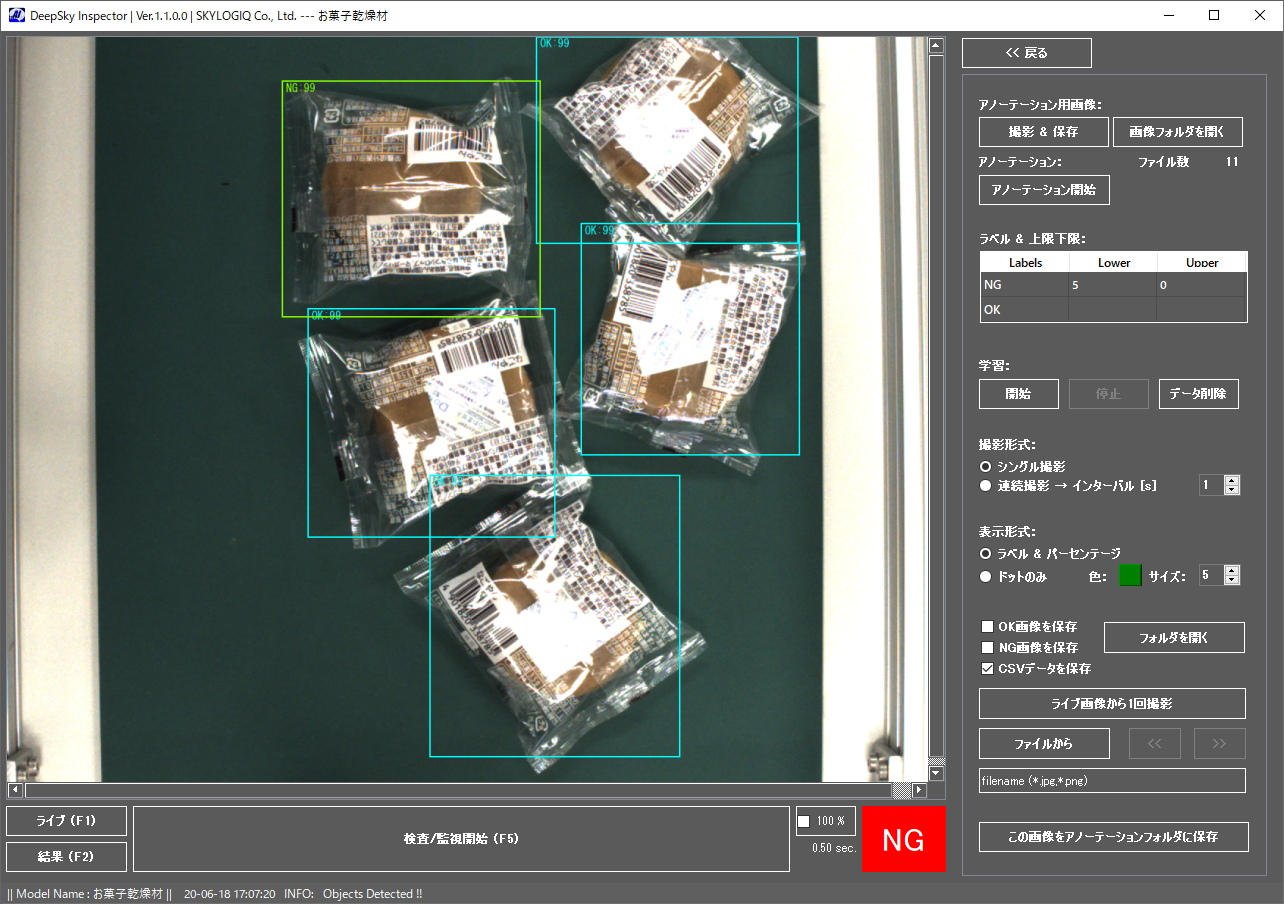Click the image horizontal scrollbar left arrow
Image resolution: width=1284 pixels, height=904 pixels.
pos(15,790)
